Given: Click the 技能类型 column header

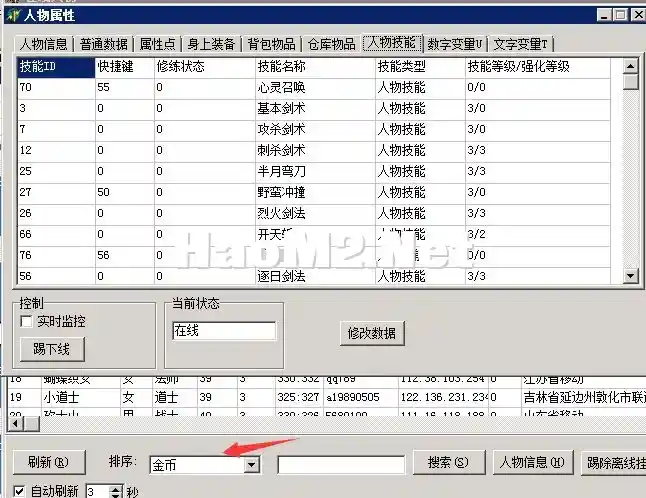Looking at the screenshot, I should (x=420, y=67).
